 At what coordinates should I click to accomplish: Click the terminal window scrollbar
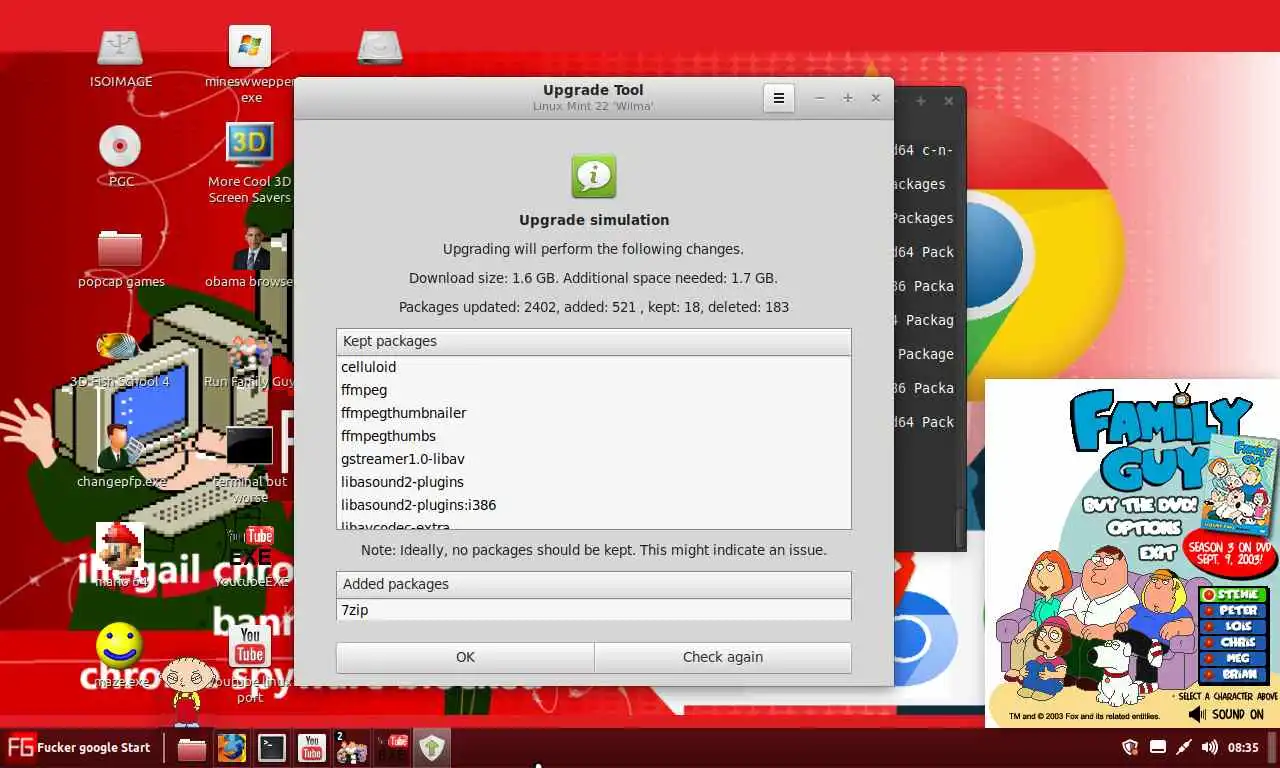point(961,528)
